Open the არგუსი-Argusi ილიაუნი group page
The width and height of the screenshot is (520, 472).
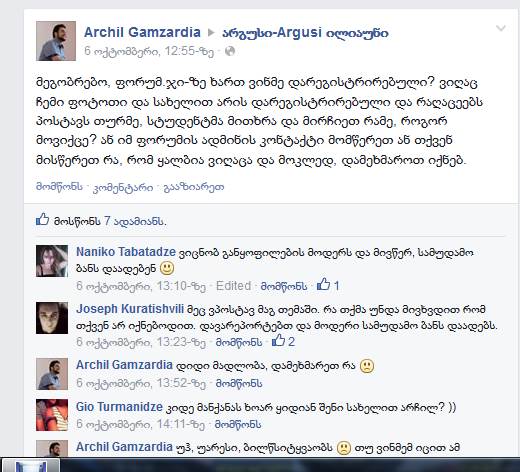pos(305,33)
